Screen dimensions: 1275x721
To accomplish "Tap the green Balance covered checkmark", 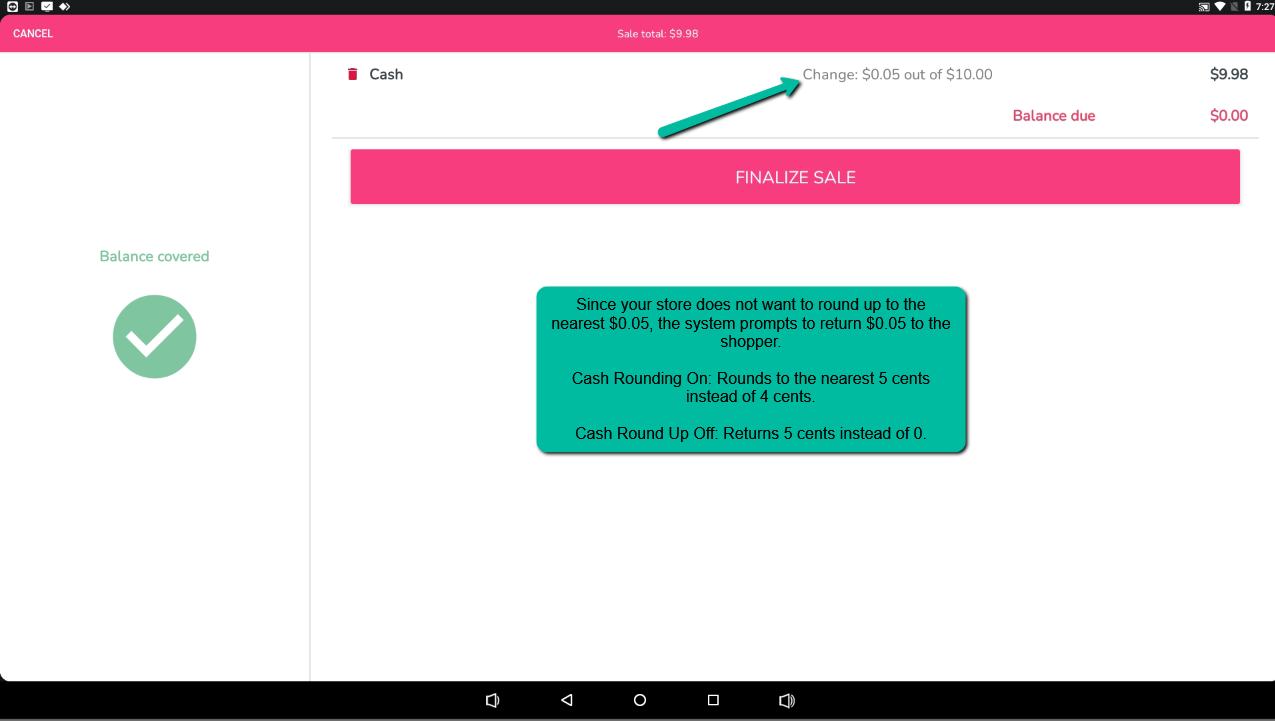I will [154, 336].
